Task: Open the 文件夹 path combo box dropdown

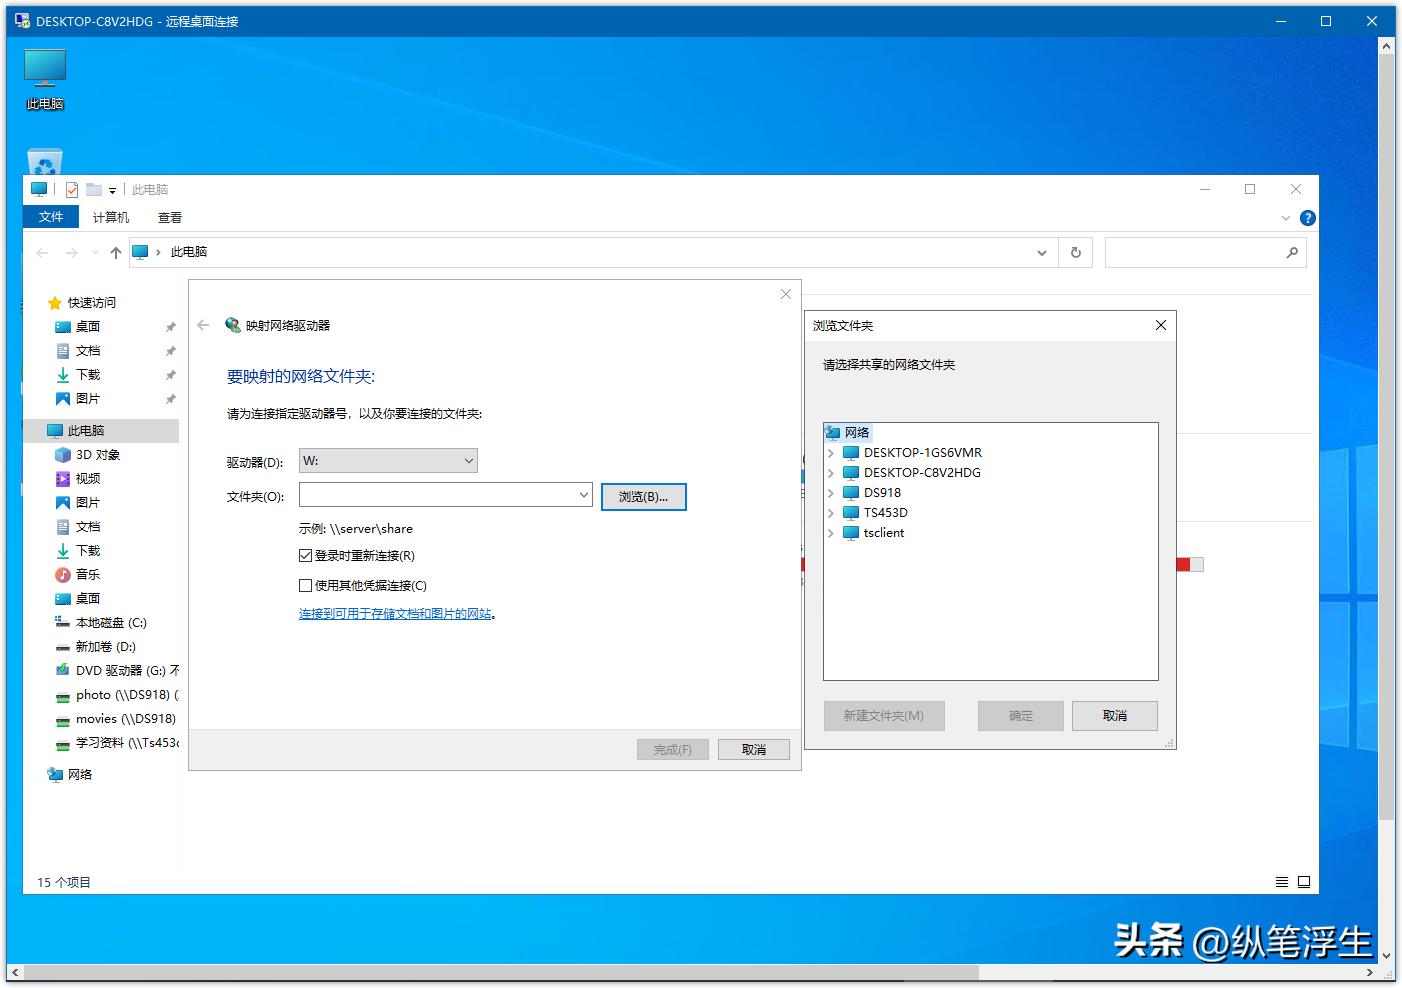Action: (x=584, y=495)
